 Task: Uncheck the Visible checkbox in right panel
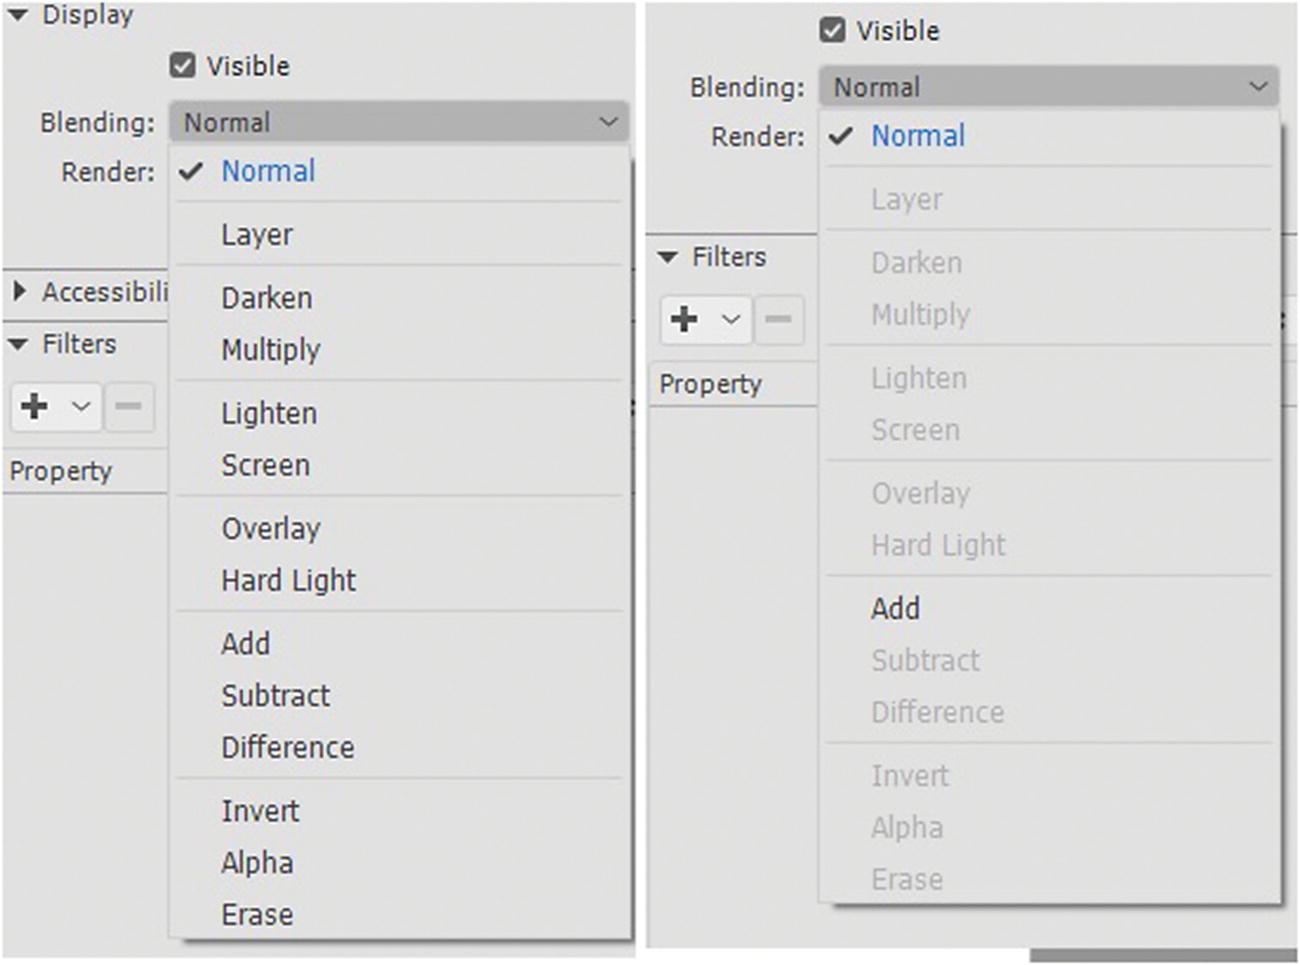click(x=833, y=30)
